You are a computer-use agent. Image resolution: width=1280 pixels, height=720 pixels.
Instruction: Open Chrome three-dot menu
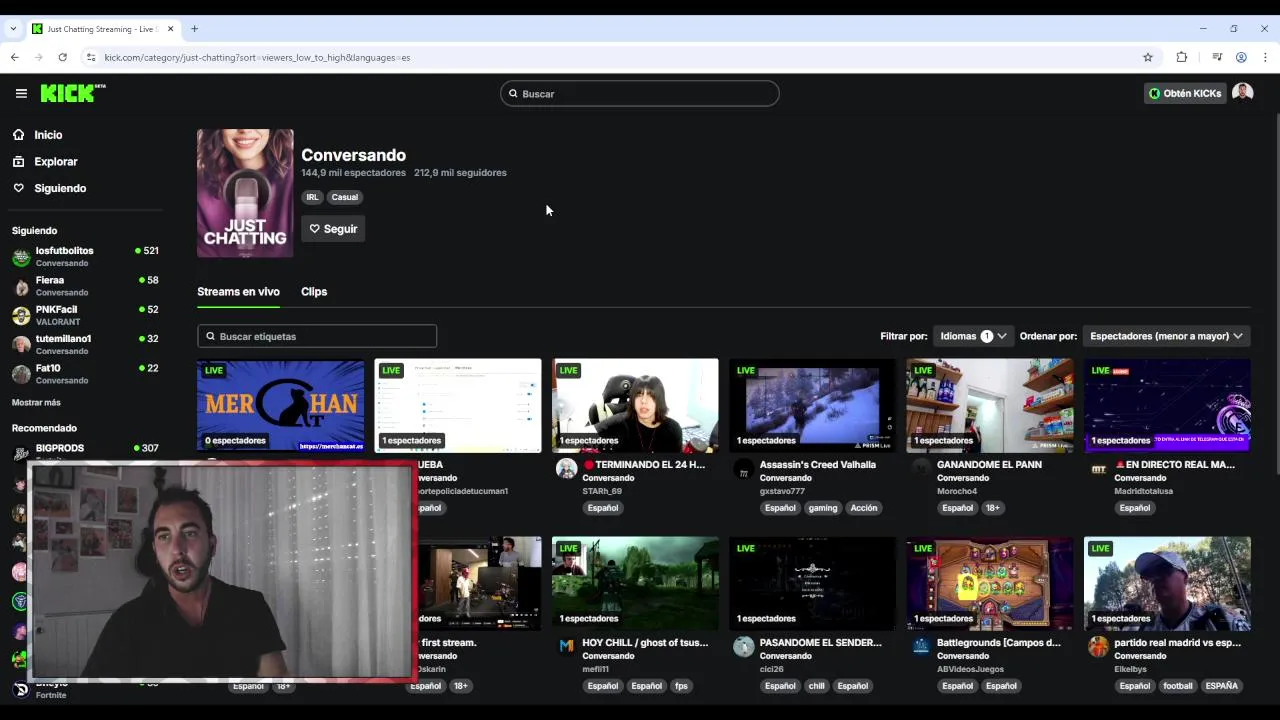[x=1265, y=57]
